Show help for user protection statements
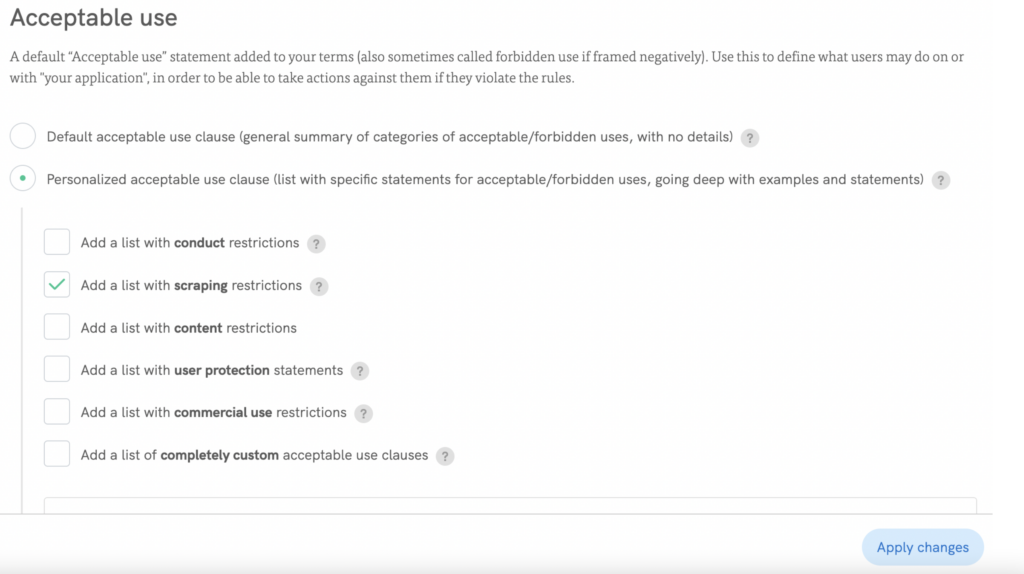Image resolution: width=1024 pixels, height=574 pixels. point(360,371)
